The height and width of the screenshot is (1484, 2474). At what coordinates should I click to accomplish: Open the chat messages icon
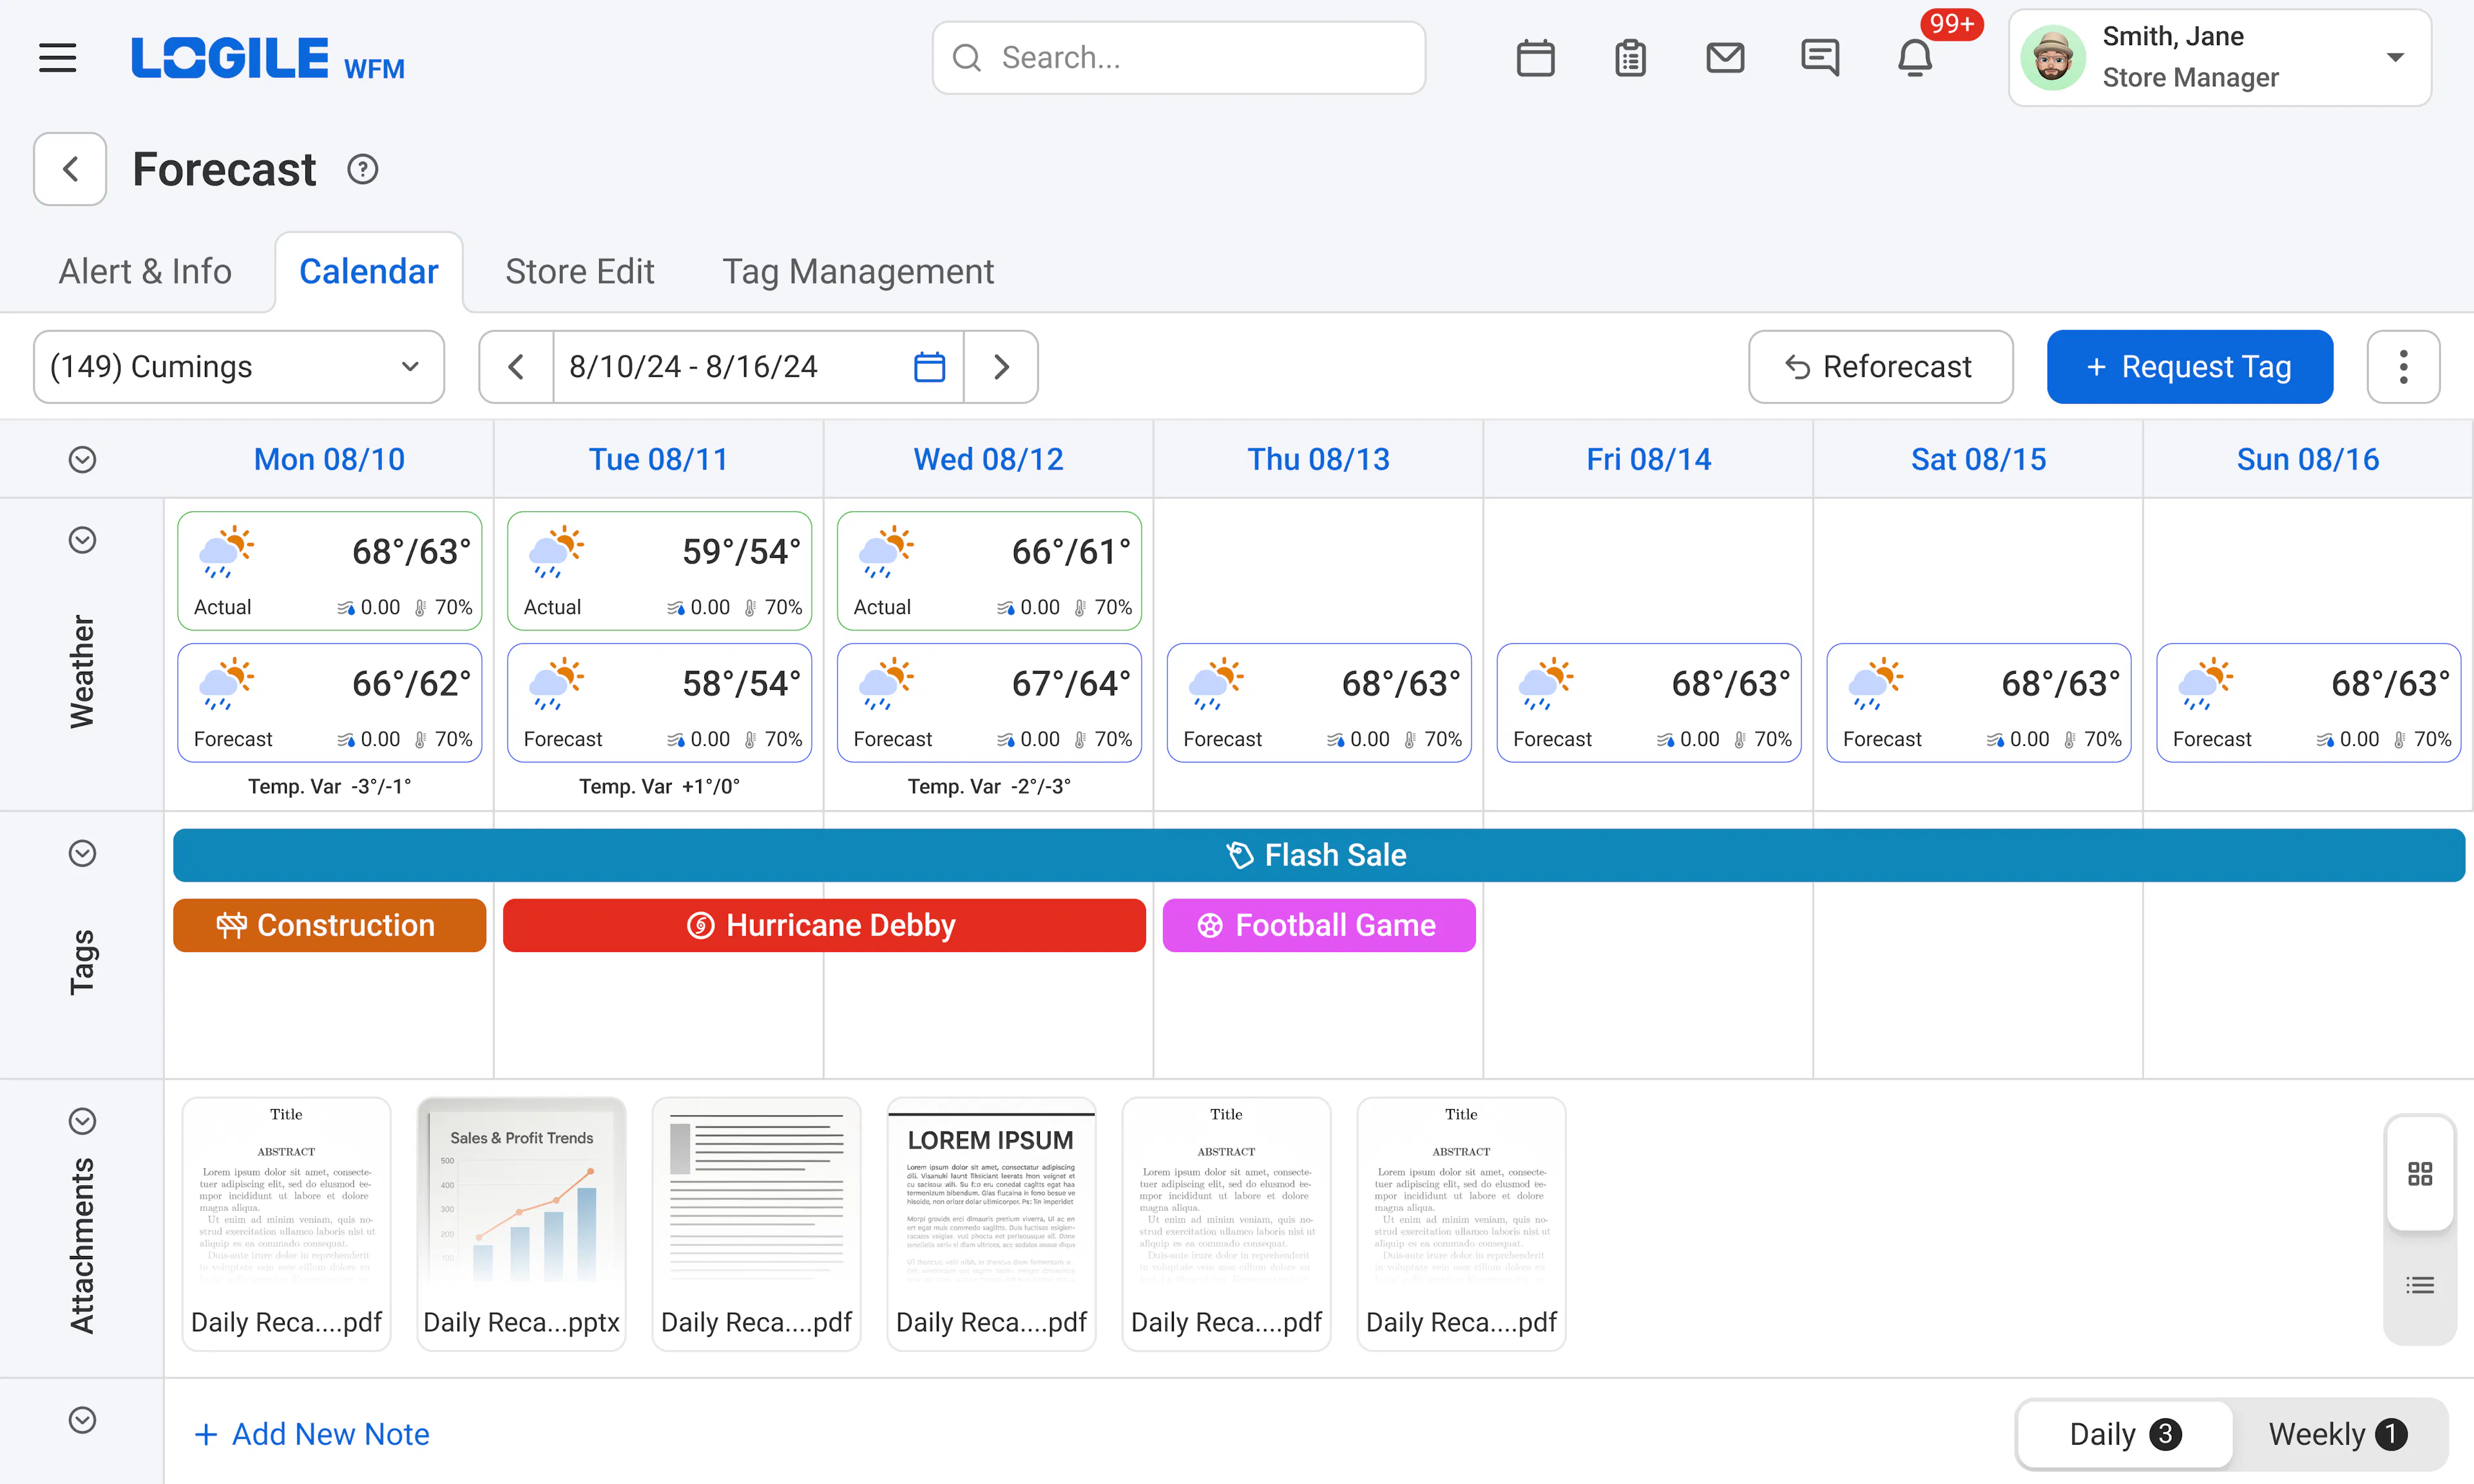(x=1820, y=58)
